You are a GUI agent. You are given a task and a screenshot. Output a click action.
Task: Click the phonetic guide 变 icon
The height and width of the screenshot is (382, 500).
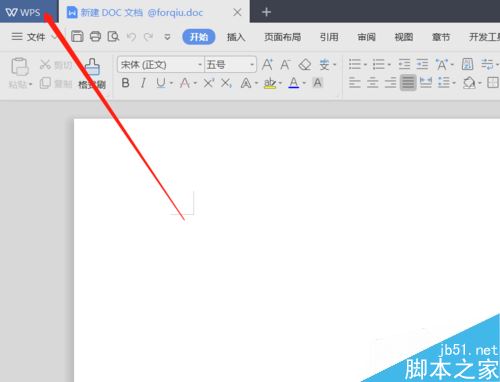point(324,64)
